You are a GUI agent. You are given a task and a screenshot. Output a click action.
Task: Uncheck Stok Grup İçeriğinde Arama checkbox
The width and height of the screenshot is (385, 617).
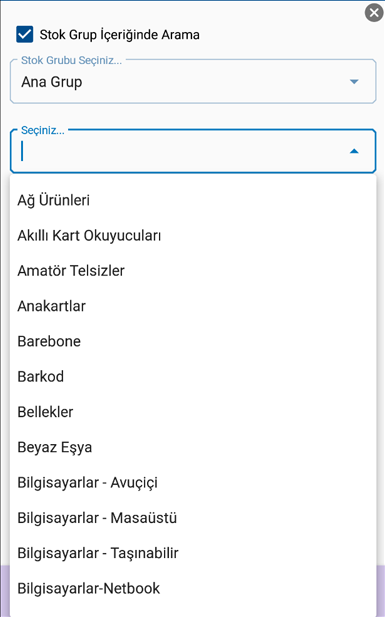click(25, 34)
